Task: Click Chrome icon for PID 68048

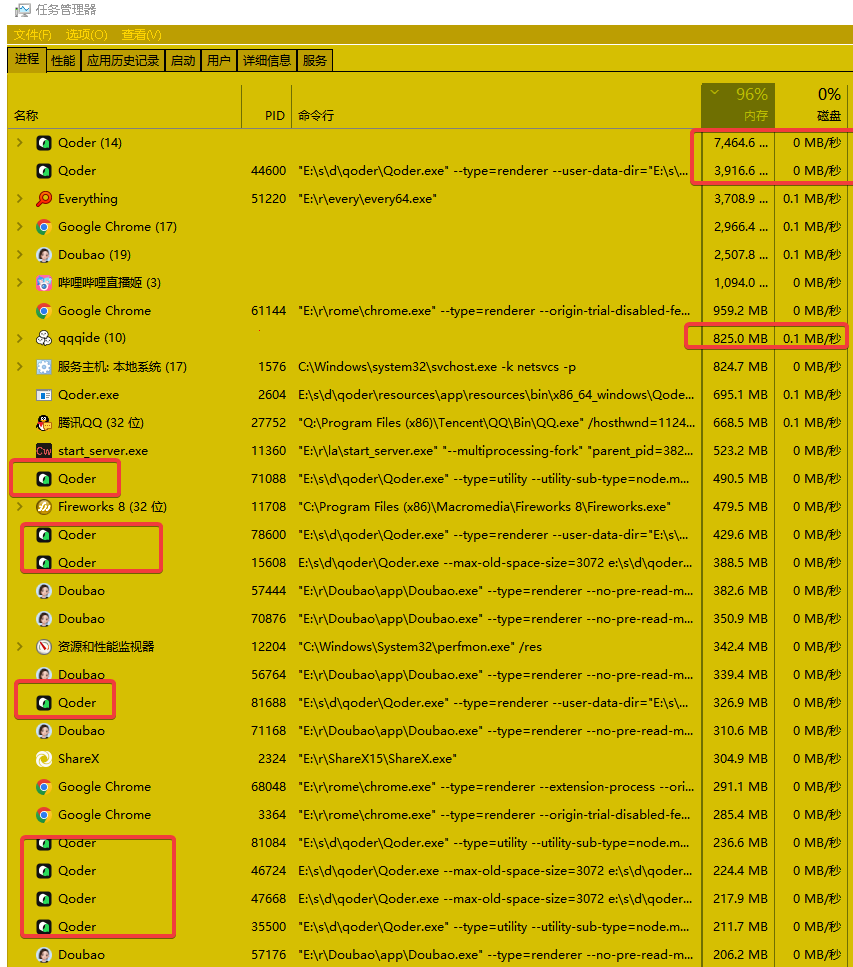Action: [x=44, y=787]
